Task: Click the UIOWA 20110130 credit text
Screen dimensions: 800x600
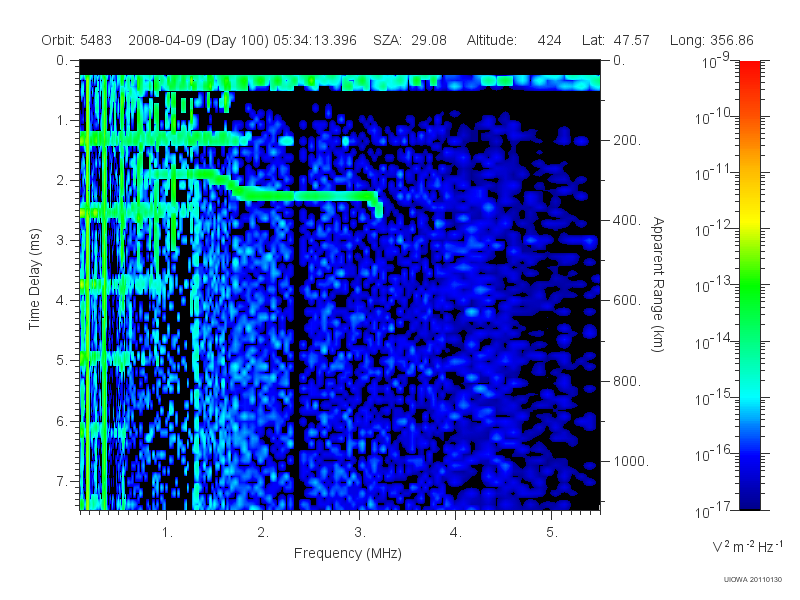Action: [753, 580]
